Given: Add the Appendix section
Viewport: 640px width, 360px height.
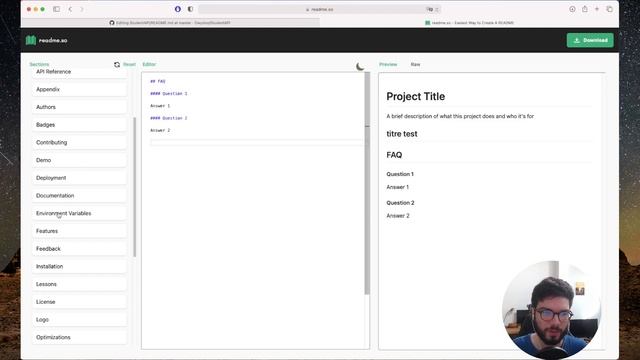Looking at the screenshot, I should click(80, 89).
